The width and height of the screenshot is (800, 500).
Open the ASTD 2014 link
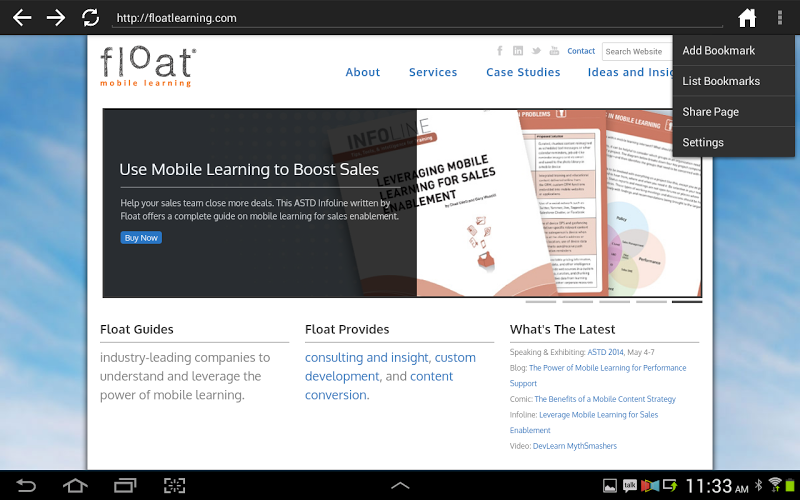[605, 352]
